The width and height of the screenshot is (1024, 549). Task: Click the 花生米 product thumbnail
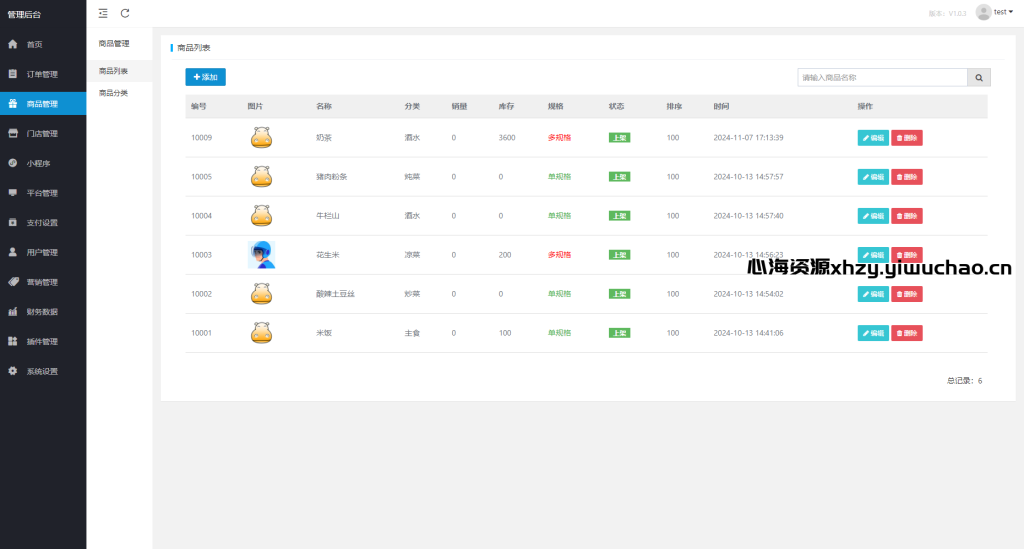click(261, 255)
